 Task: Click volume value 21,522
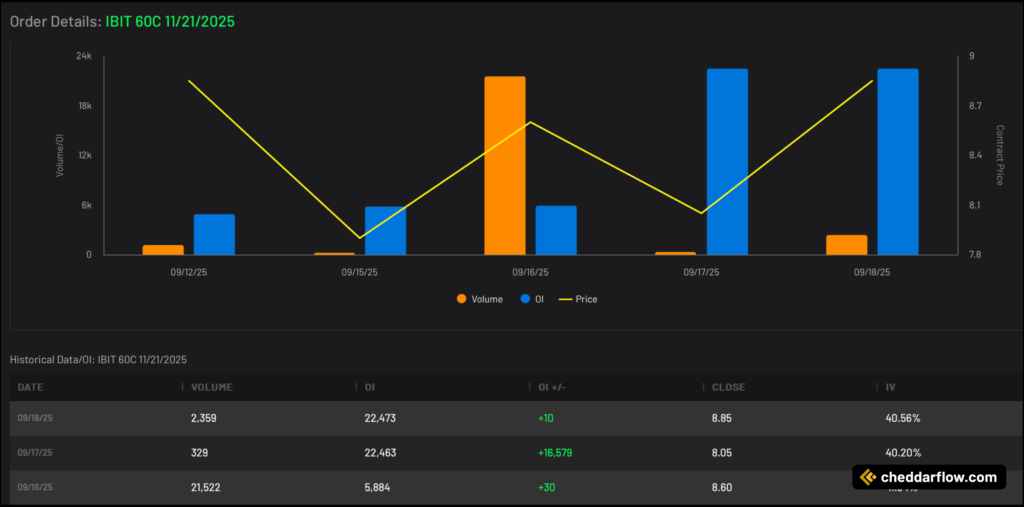tap(206, 487)
